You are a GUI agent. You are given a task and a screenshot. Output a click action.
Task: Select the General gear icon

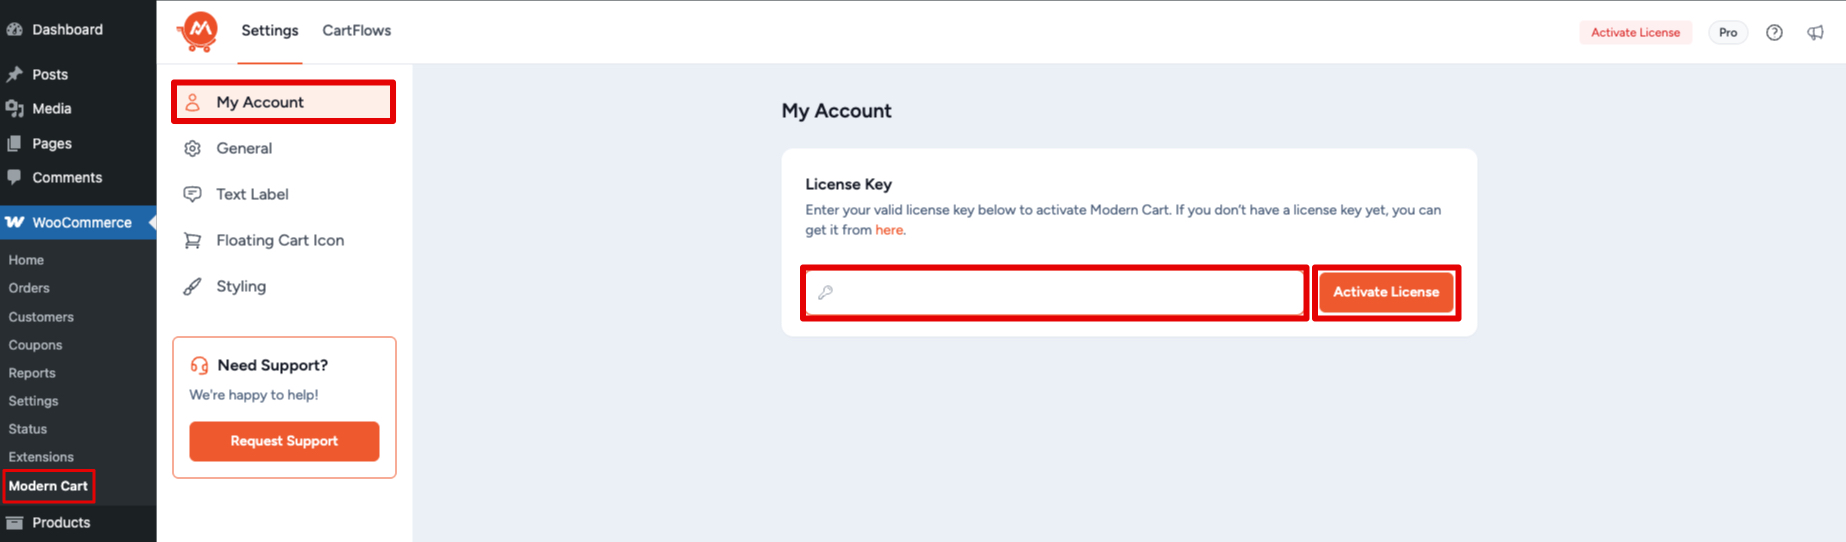(192, 148)
